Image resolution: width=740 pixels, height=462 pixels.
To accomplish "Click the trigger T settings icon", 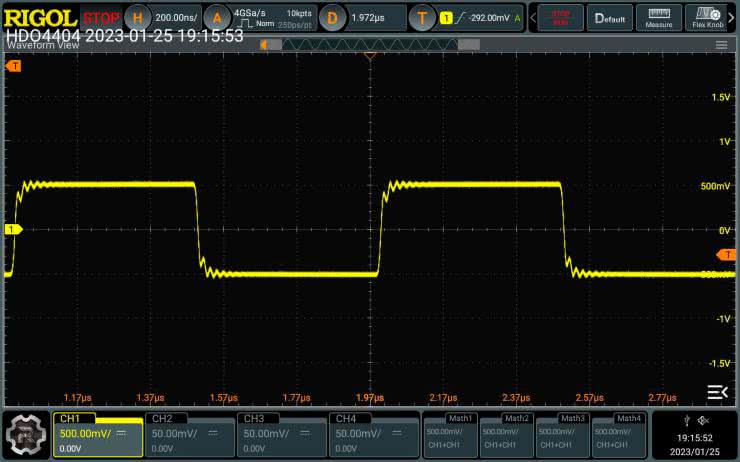I will (422, 17).
